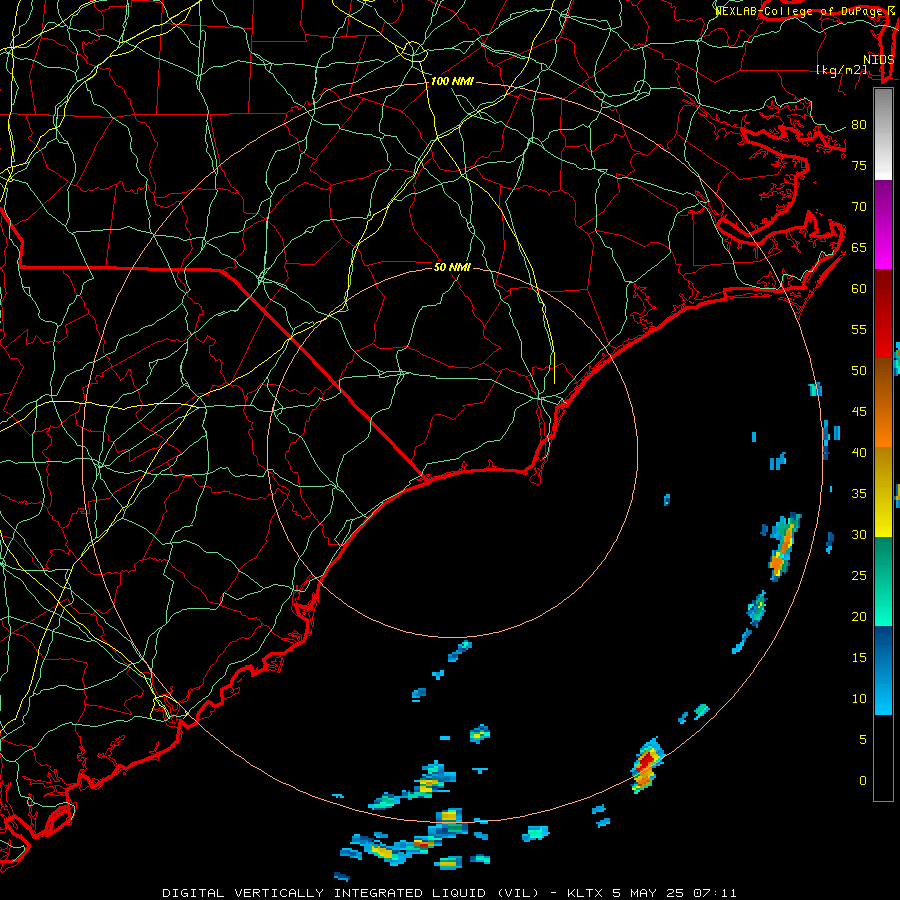This screenshot has height=900, width=900.
Task: Click the 80 value on the color scale
Action: (859, 125)
